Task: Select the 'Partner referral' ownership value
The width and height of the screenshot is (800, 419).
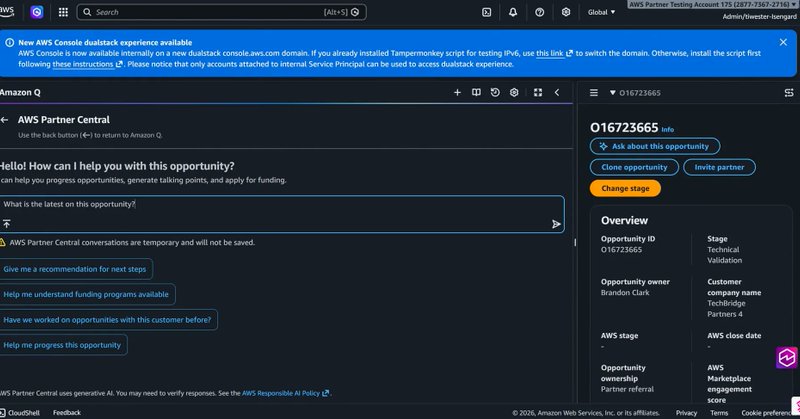Action: point(627,389)
